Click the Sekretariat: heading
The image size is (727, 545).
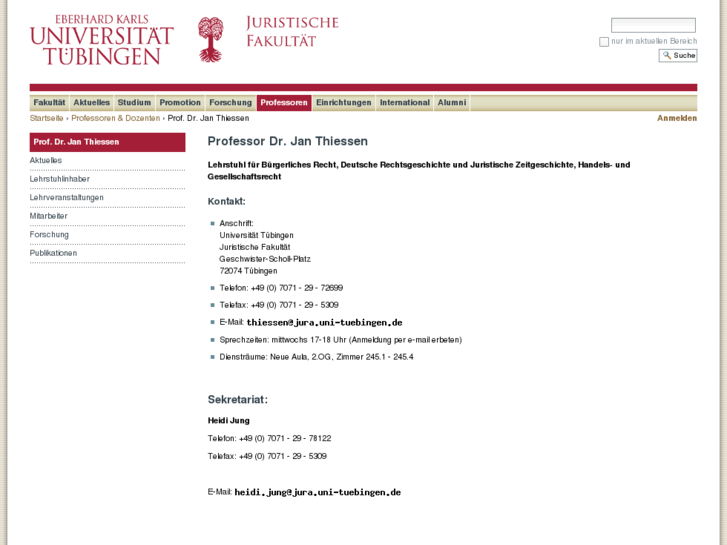(238, 400)
